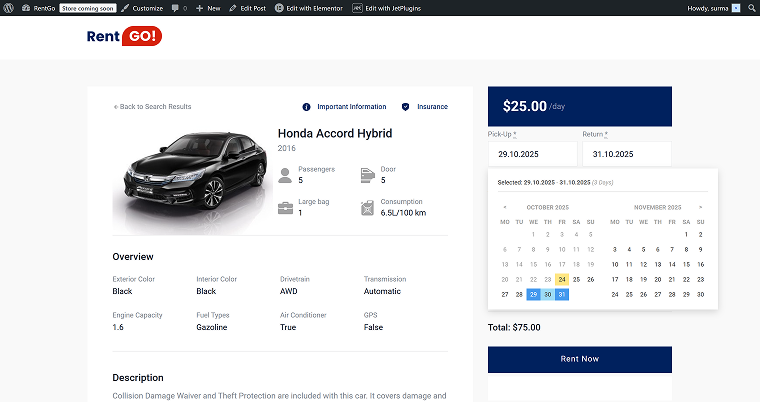Viewport: 760px width, 402px height.
Task: Go to next month in calendar
Action: (700, 207)
